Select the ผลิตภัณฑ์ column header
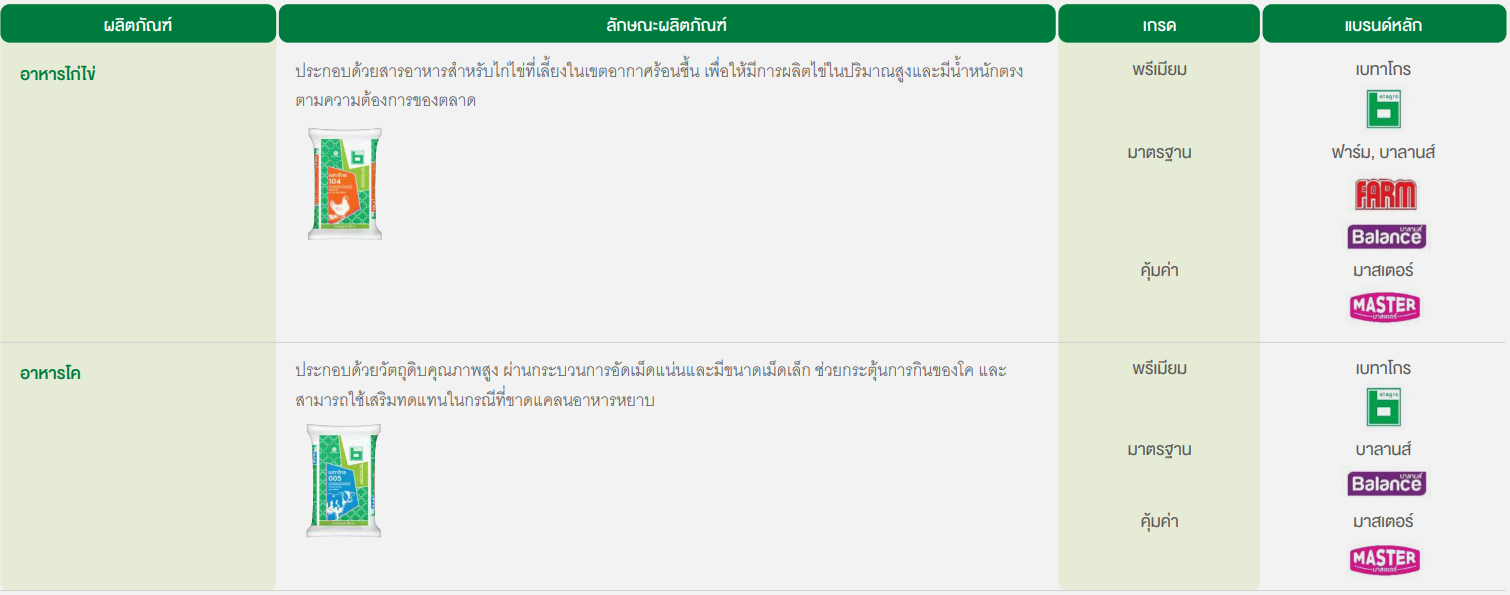The height and width of the screenshot is (595, 1510). [x=138, y=24]
